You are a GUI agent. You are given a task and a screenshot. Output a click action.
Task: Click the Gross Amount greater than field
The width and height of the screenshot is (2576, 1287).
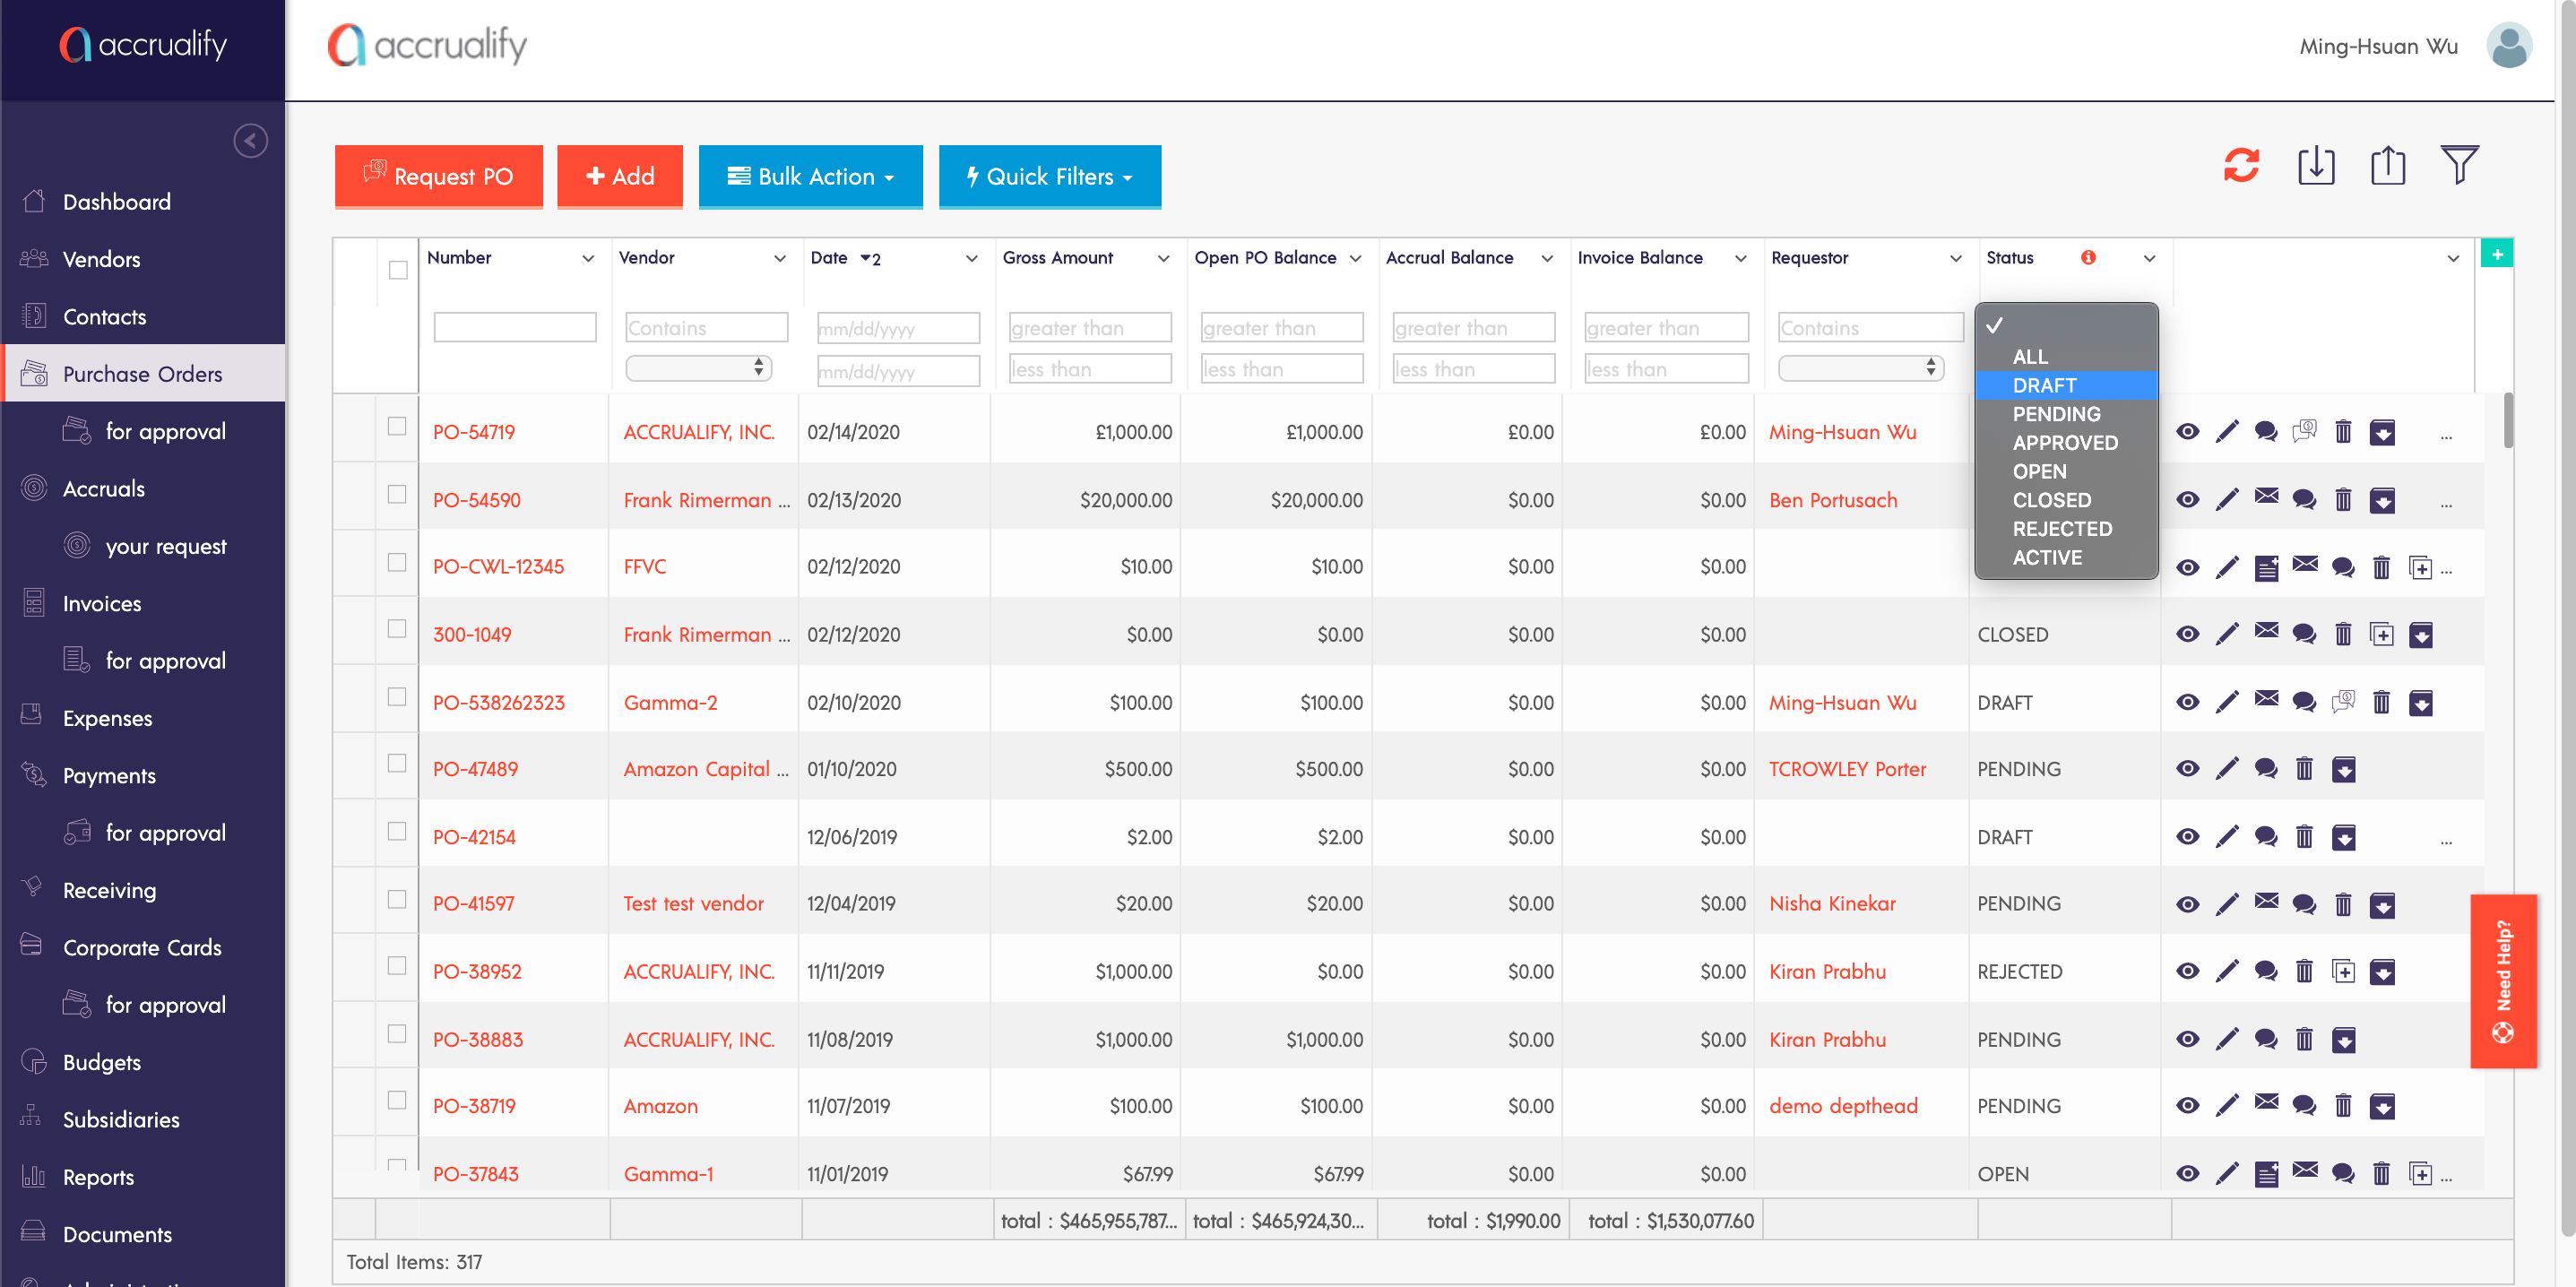(1089, 328)
